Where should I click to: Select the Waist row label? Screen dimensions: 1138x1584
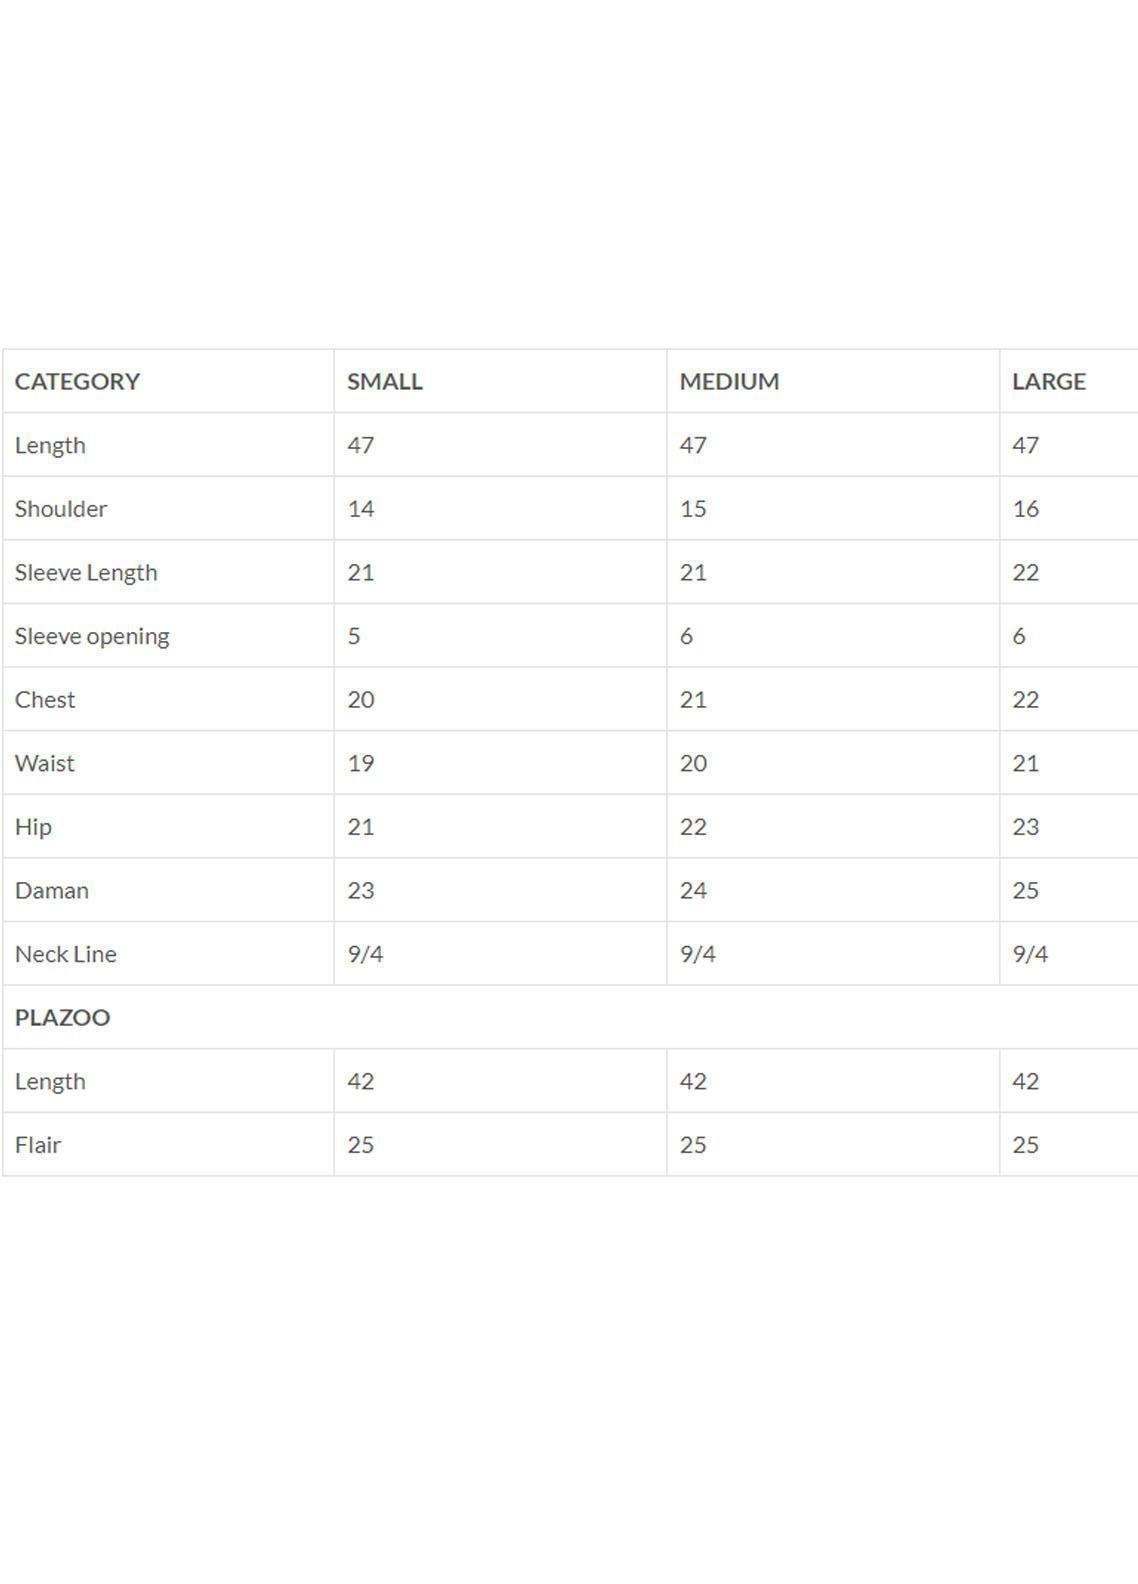[x=45, y=763]
